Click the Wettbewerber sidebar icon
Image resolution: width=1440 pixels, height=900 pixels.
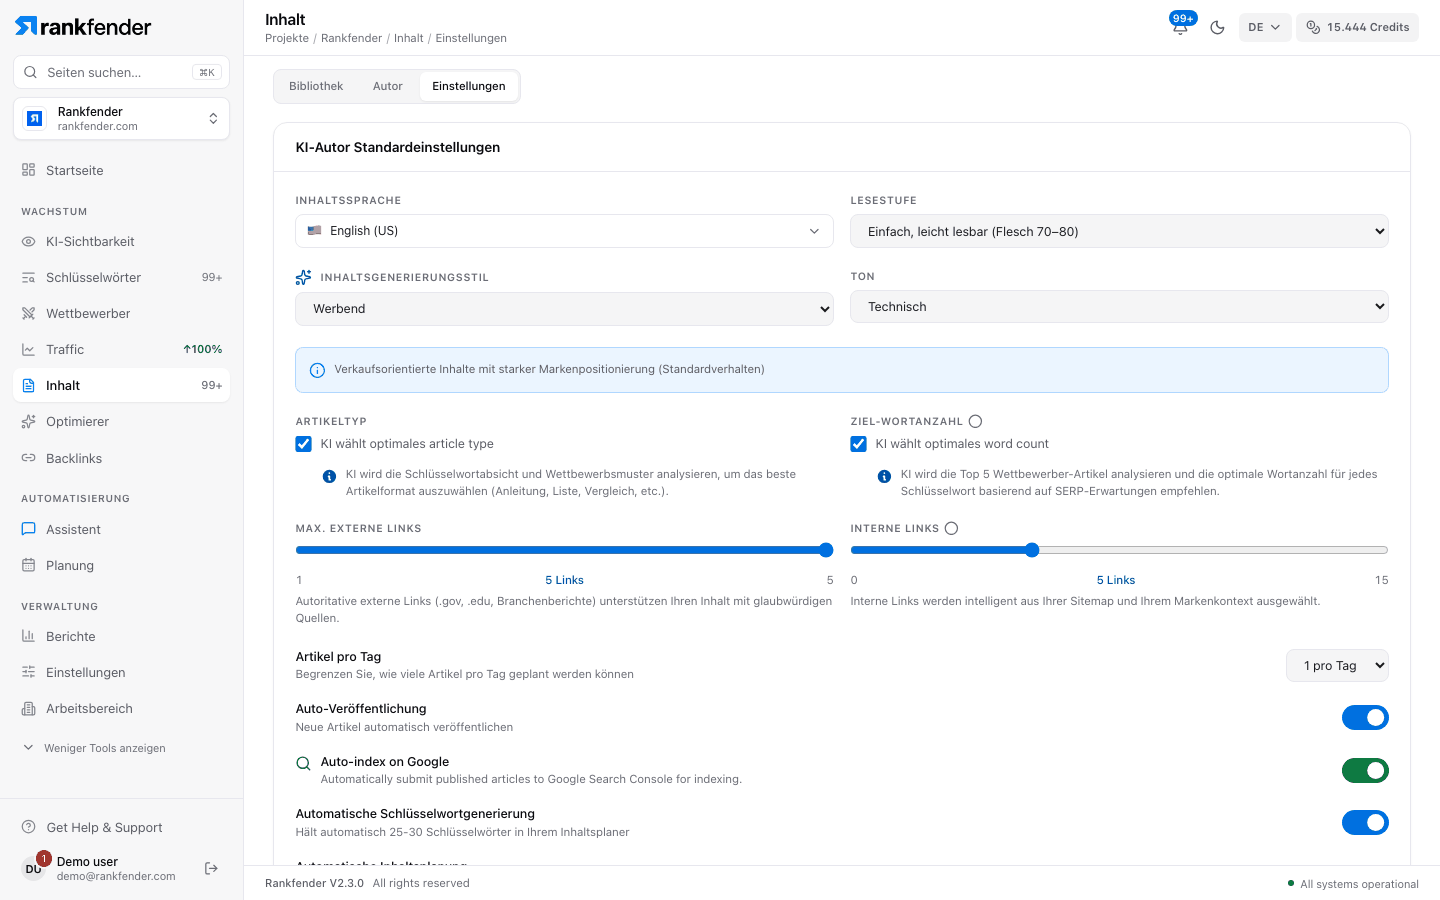click(x=29, y=313)
